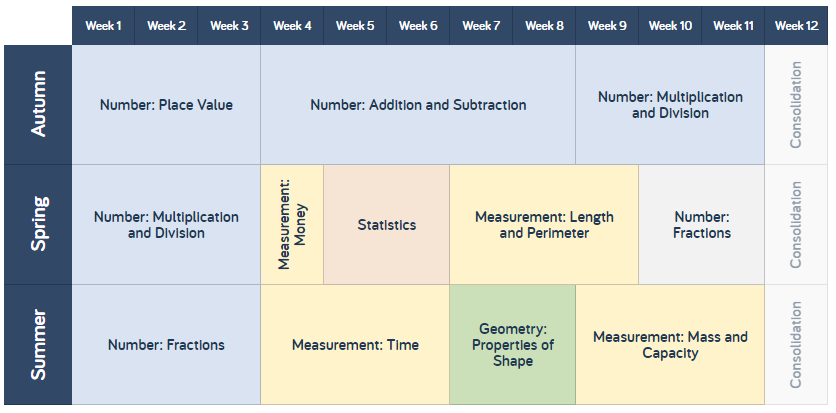This screenshot has width=836, height=413.
Task: Select the Week 6 header cell
Action: click(x=418, y=26)
